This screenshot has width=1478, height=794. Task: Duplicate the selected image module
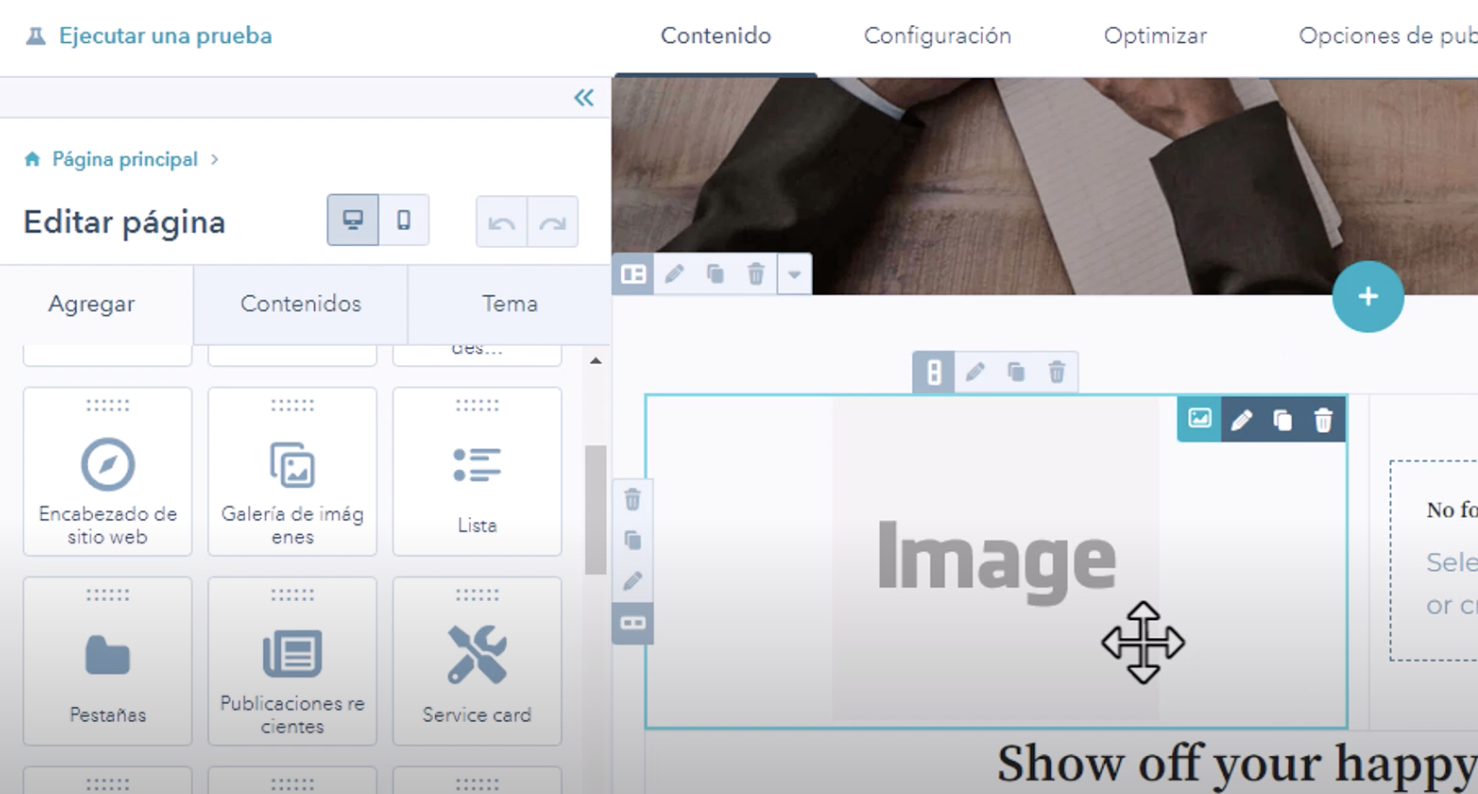click(x=1282, y=420)
